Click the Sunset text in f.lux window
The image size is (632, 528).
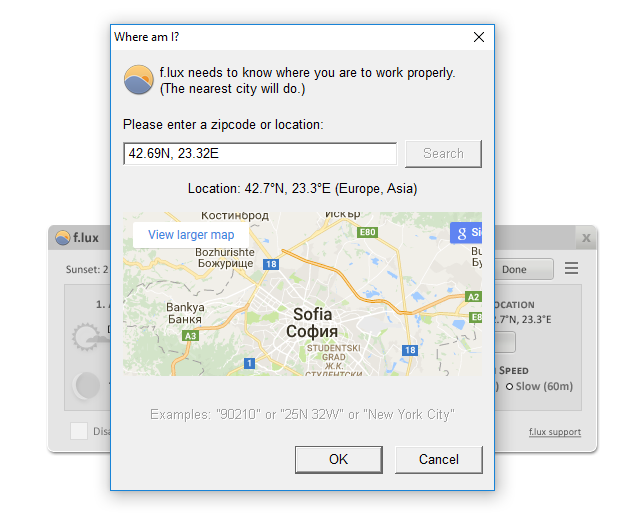[x=87, y=269]
